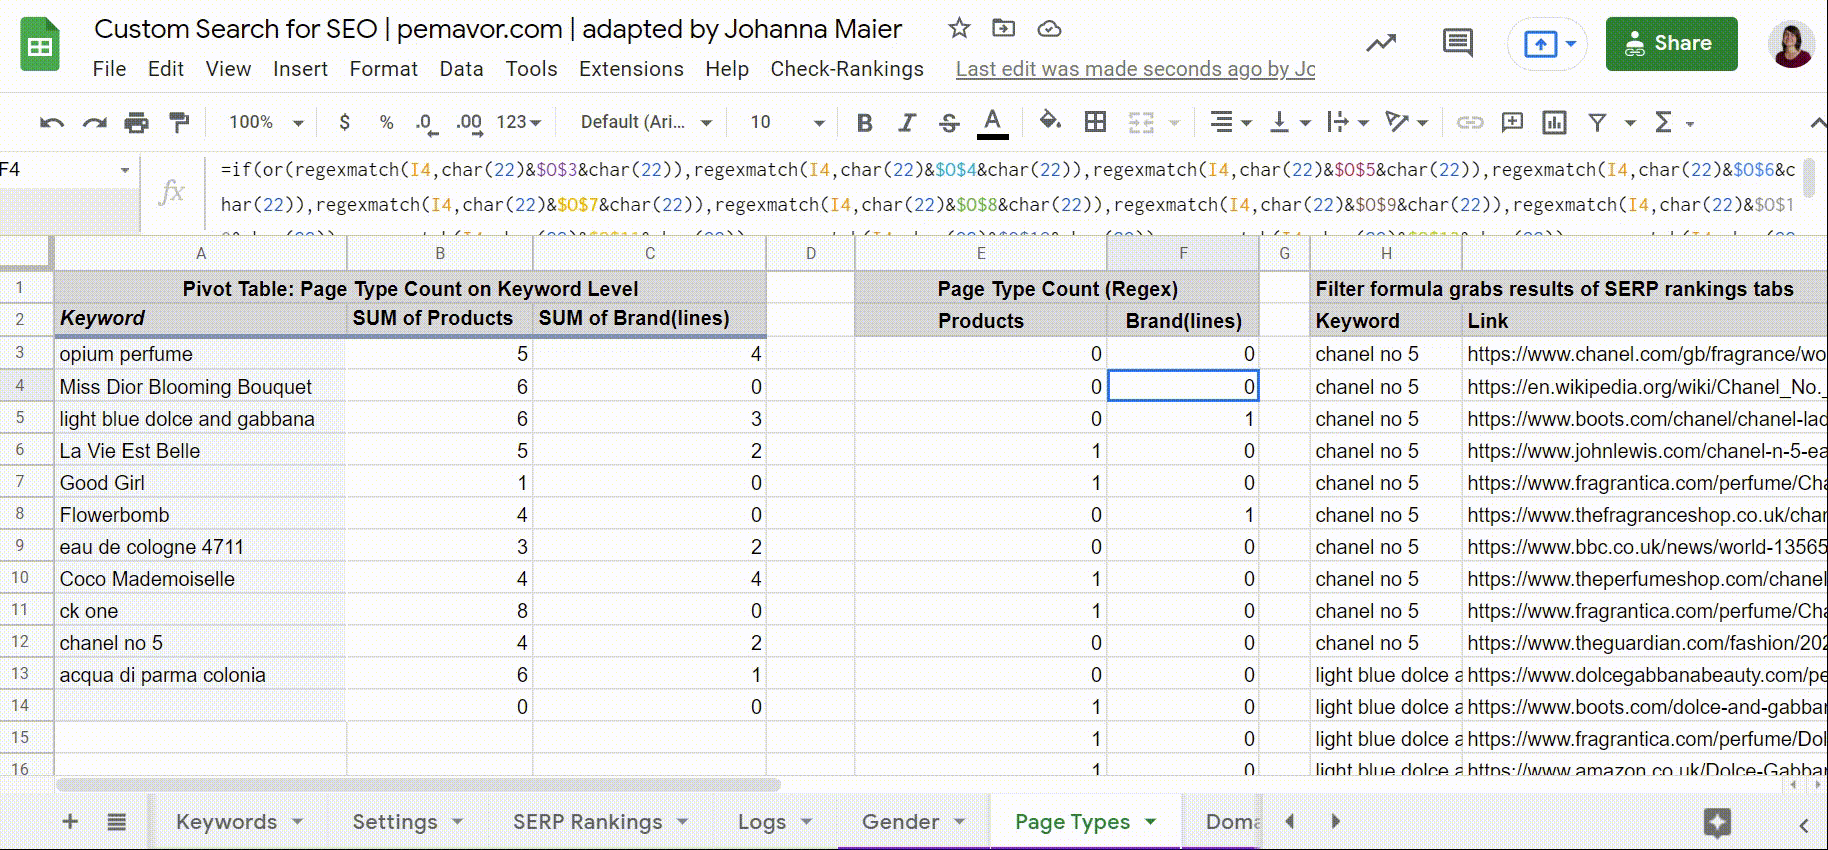Image resolution: width=1828 pixels, height=850 pixels.
Task: Star this spreadsheet document
Action: tap(959, 28)
